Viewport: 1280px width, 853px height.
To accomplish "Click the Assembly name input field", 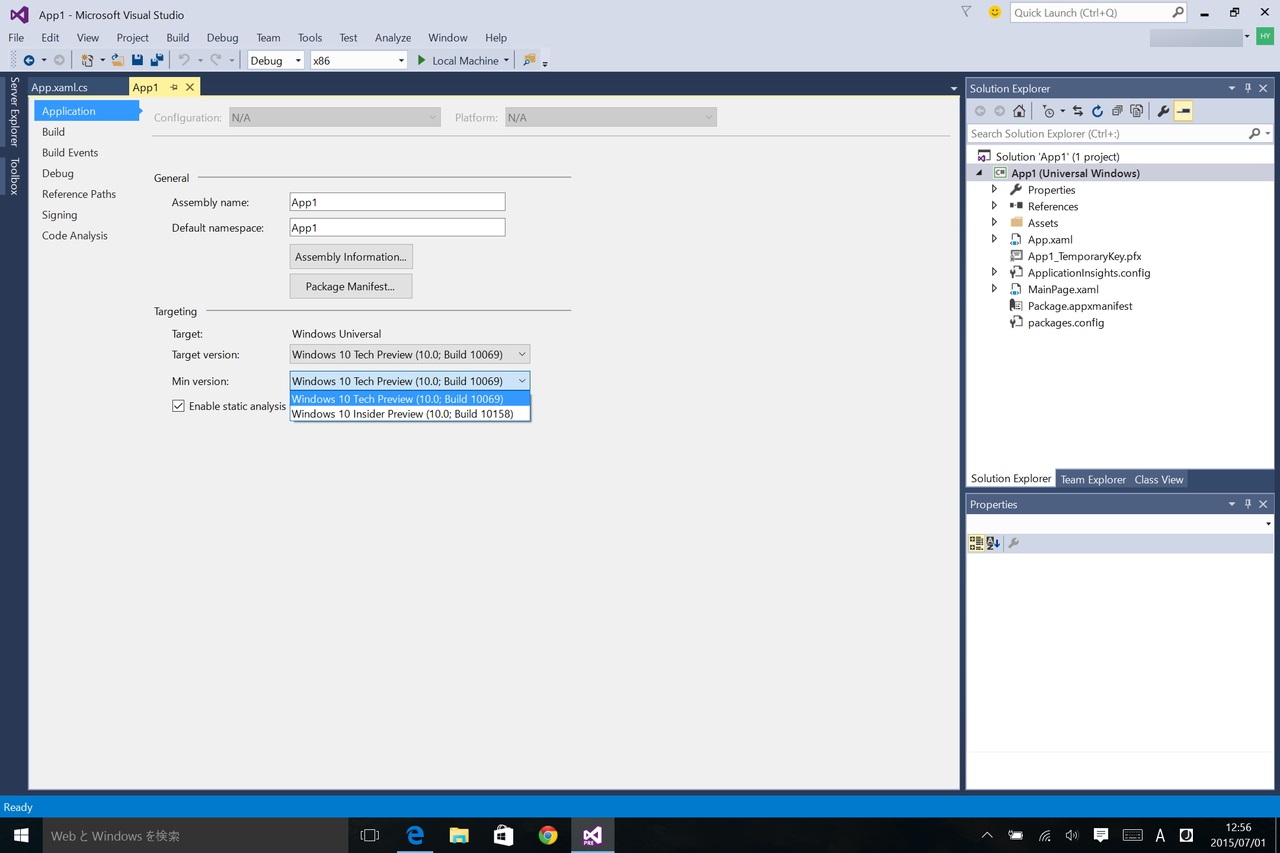I will click(x=397, y=202).
